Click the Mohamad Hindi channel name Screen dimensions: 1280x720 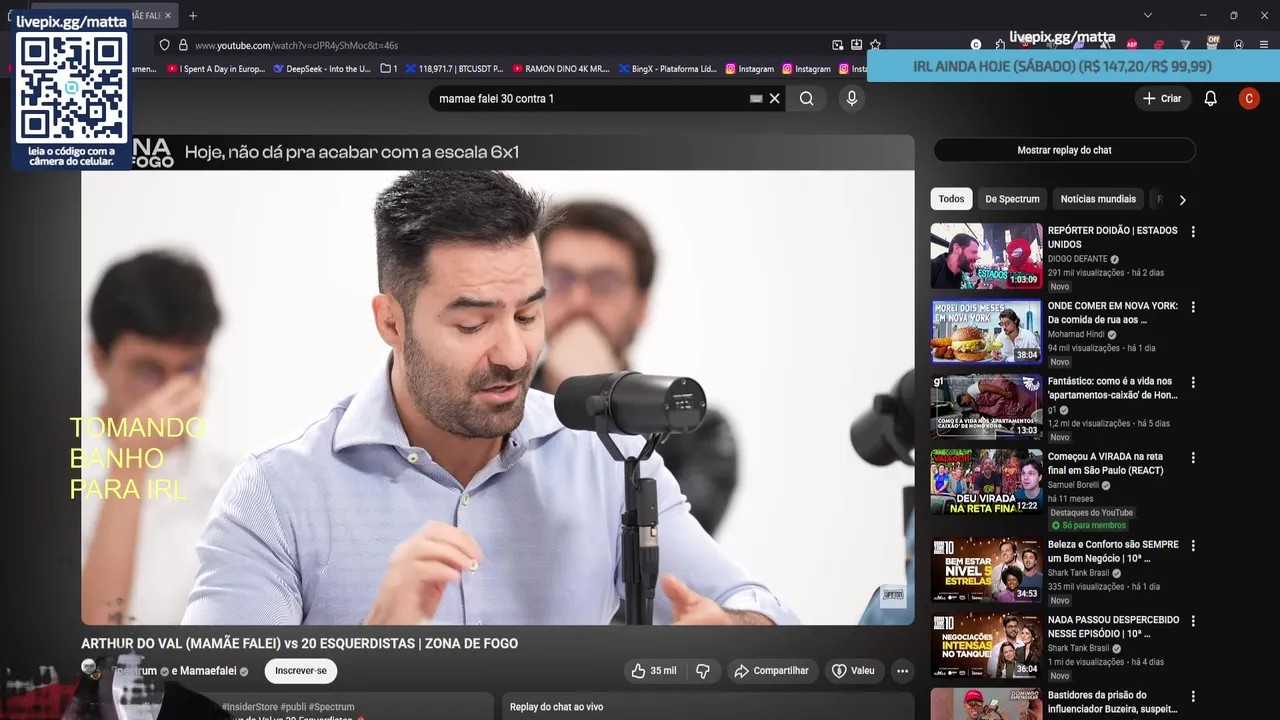point(1076,334)
